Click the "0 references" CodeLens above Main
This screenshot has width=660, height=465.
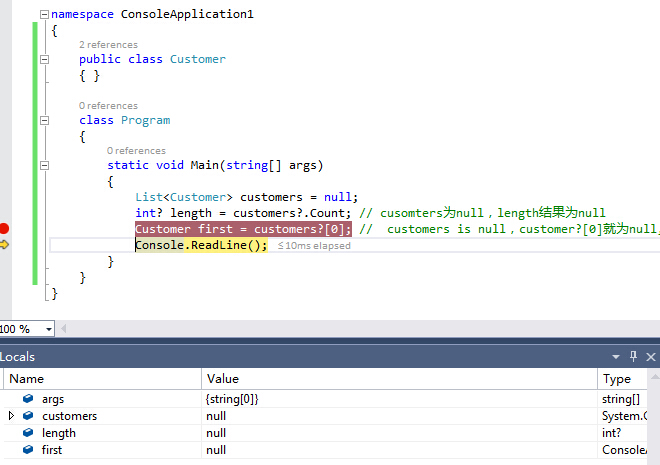tap(136, 151)
